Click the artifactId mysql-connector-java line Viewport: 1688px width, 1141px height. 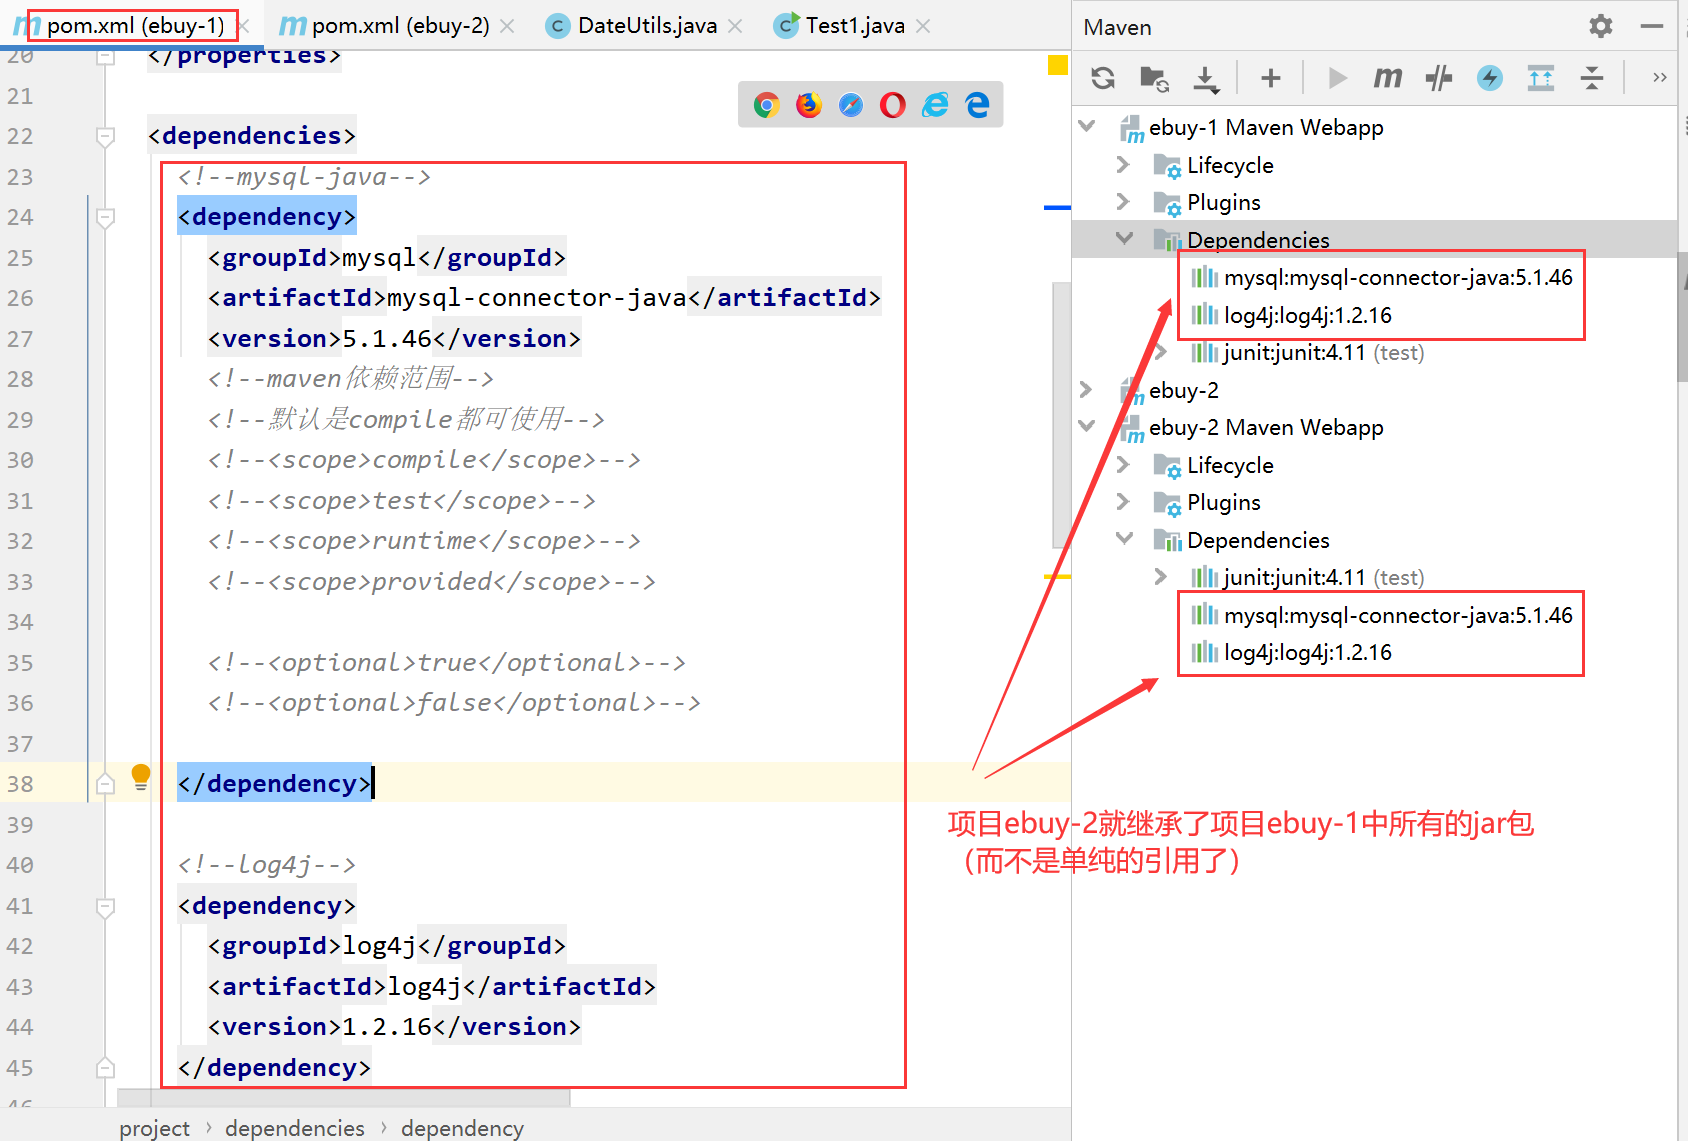tap(544, 298)
